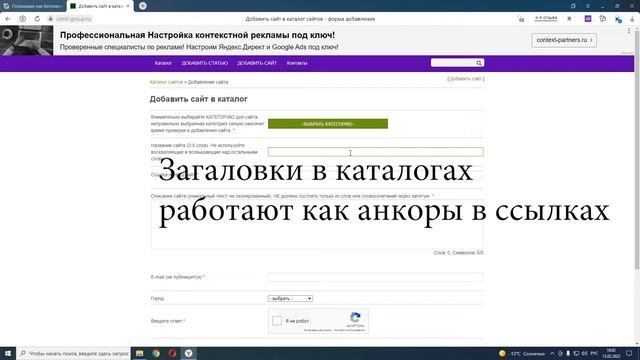Open the notification center icon
Image resolution: width=640 pixels, height=360 pixels.
point(629,353)
